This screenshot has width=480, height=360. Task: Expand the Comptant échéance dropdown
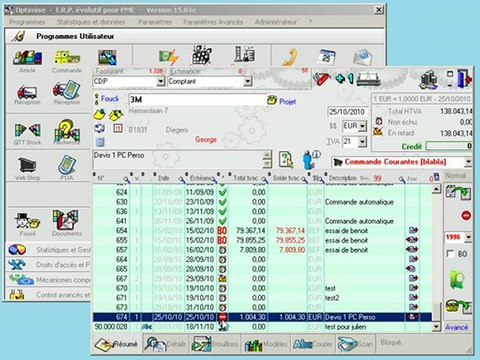click(x=247, y=81)
